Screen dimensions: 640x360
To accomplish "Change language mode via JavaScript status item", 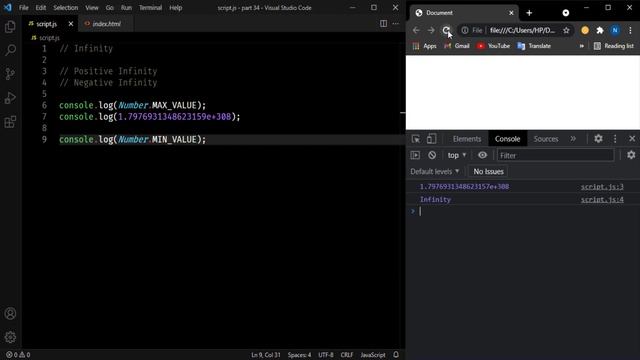I will click(373, 355).
